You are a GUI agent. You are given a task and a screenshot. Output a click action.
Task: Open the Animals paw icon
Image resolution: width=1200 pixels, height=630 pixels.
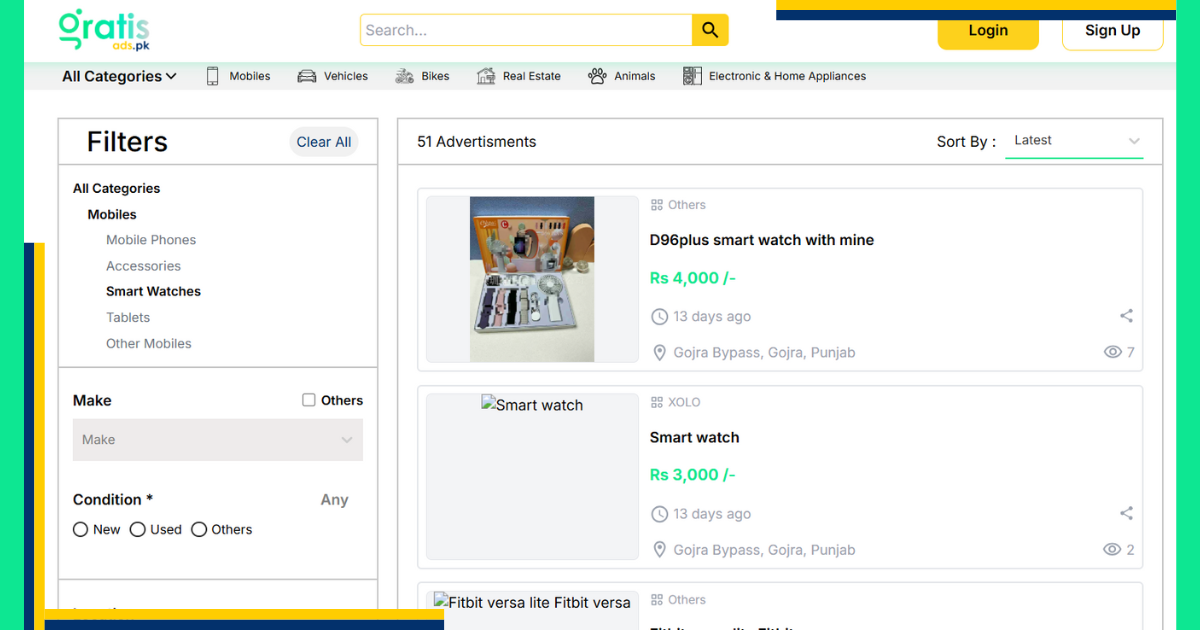597,76
